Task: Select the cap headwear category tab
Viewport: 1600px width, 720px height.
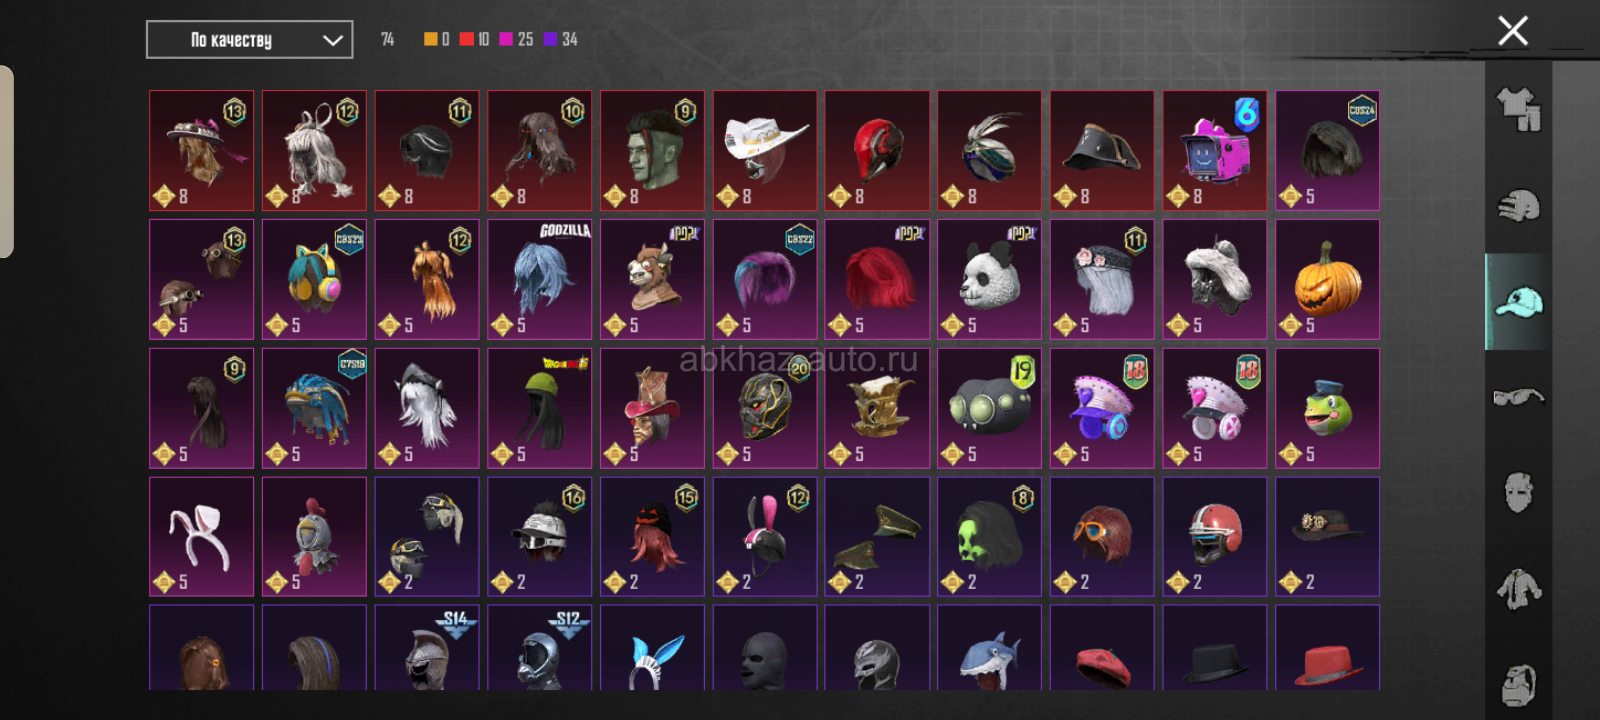Action: [1518, 301]
